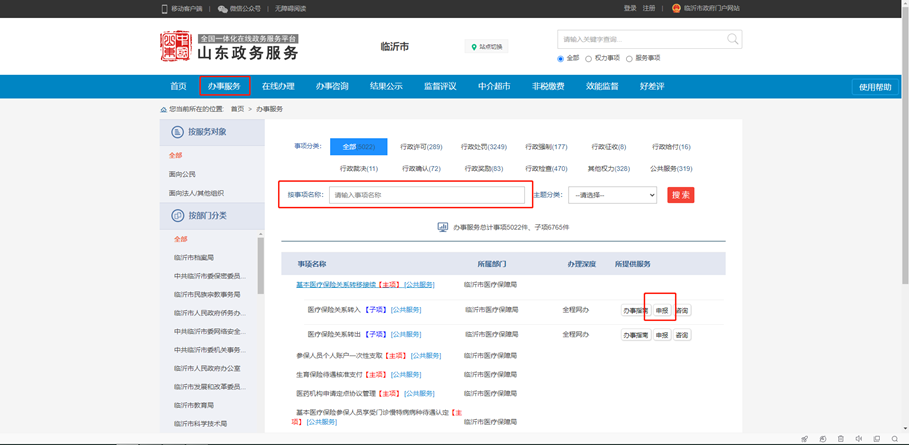
Task: Open the 办事服务 navigation menu item
Action: [x=224, y=86]
